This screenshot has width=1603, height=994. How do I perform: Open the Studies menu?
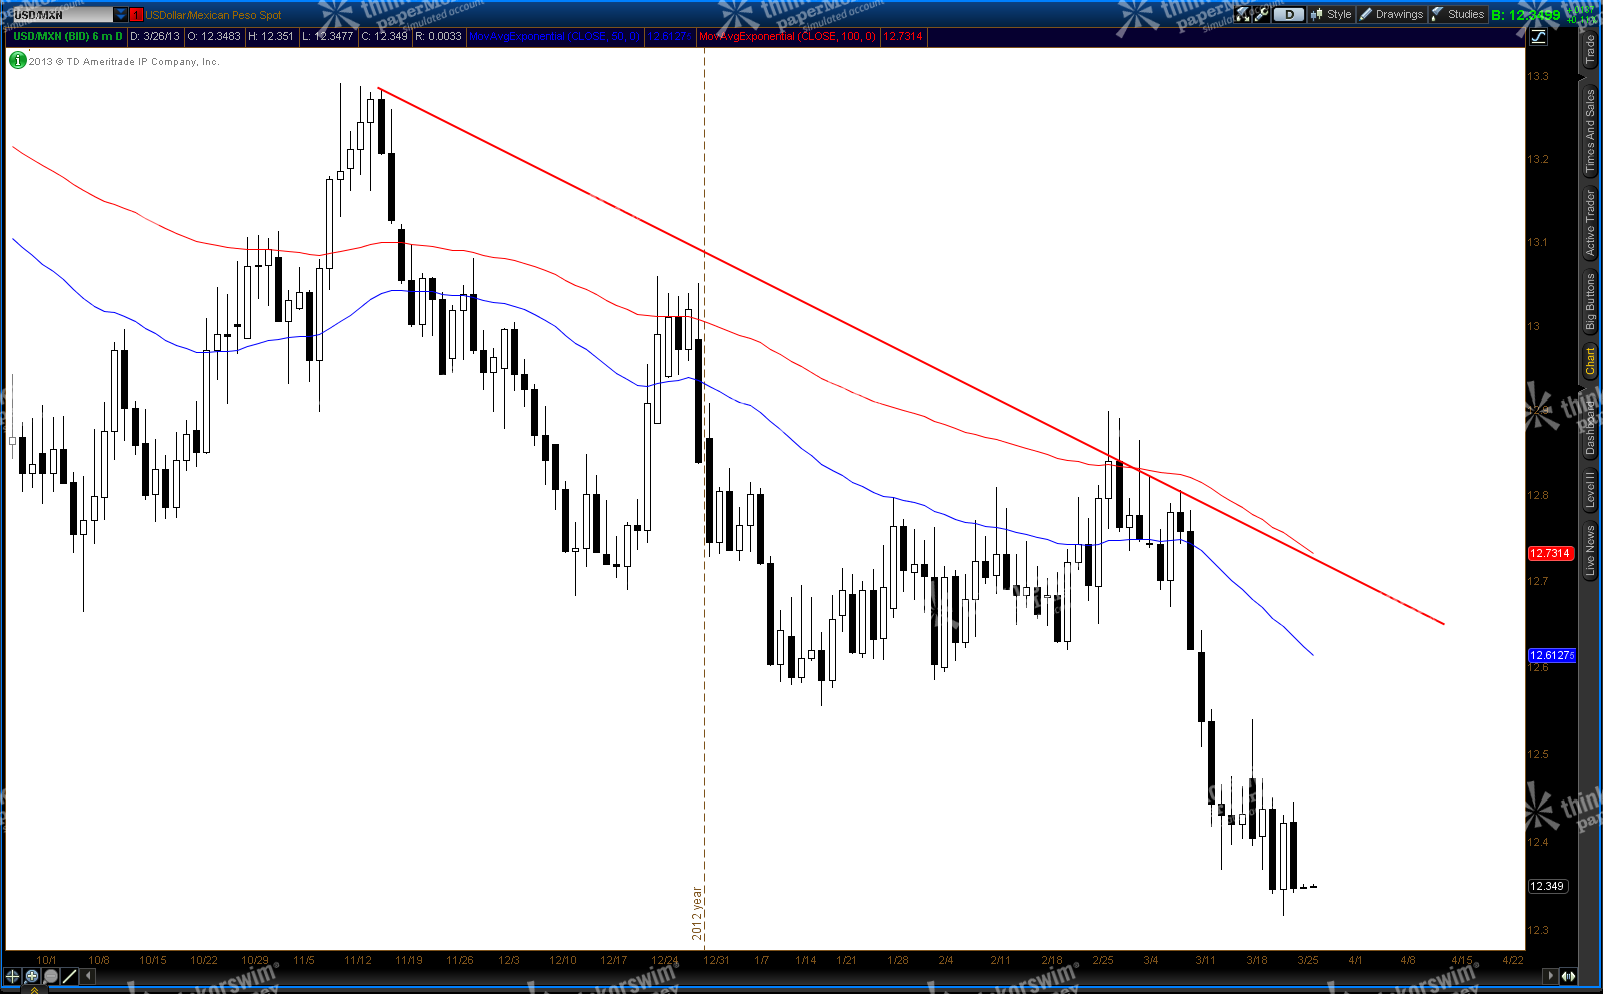pyautogui.click(x=1458, y=14)
